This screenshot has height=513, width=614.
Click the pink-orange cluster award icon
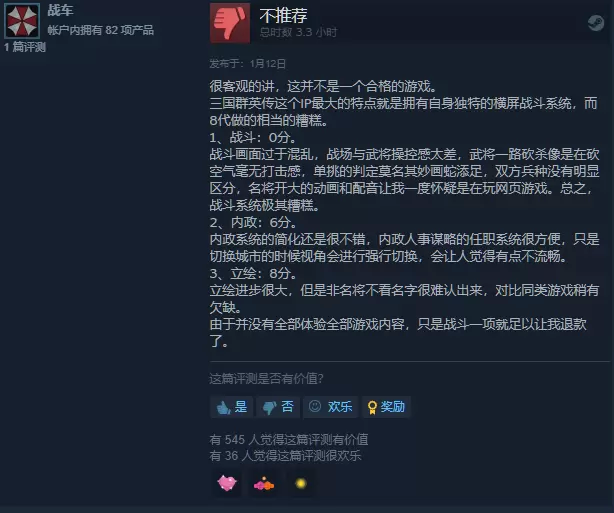coord(264,484)
